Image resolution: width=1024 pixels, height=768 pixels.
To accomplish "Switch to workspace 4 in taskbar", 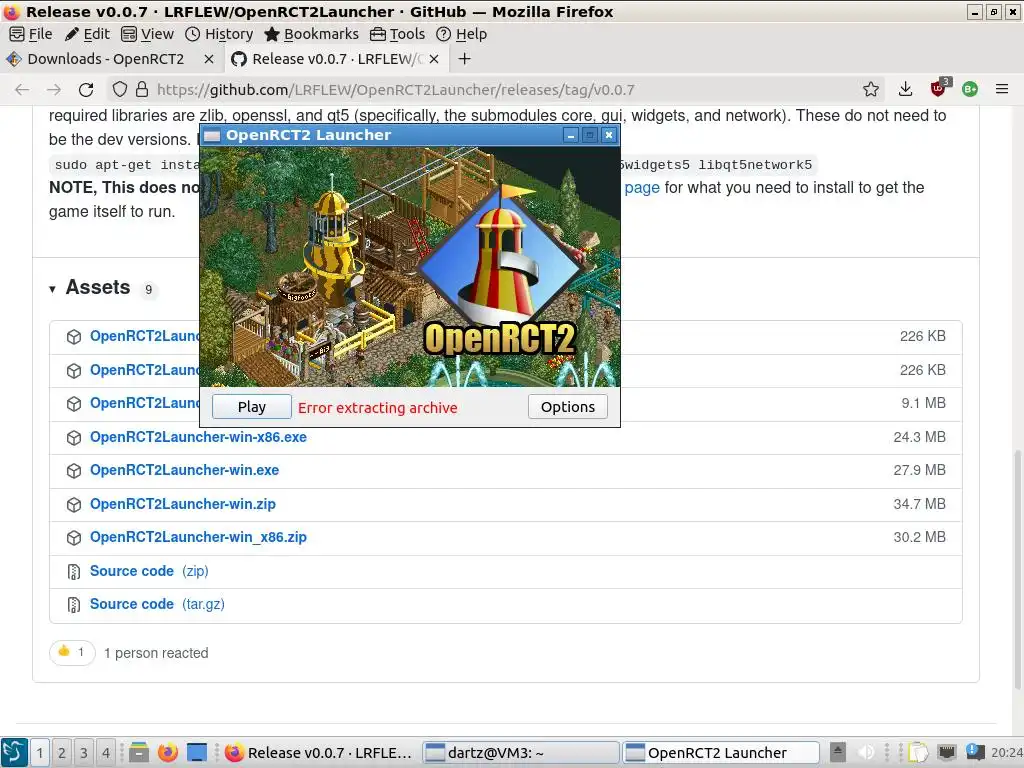I will pos(106,753).
